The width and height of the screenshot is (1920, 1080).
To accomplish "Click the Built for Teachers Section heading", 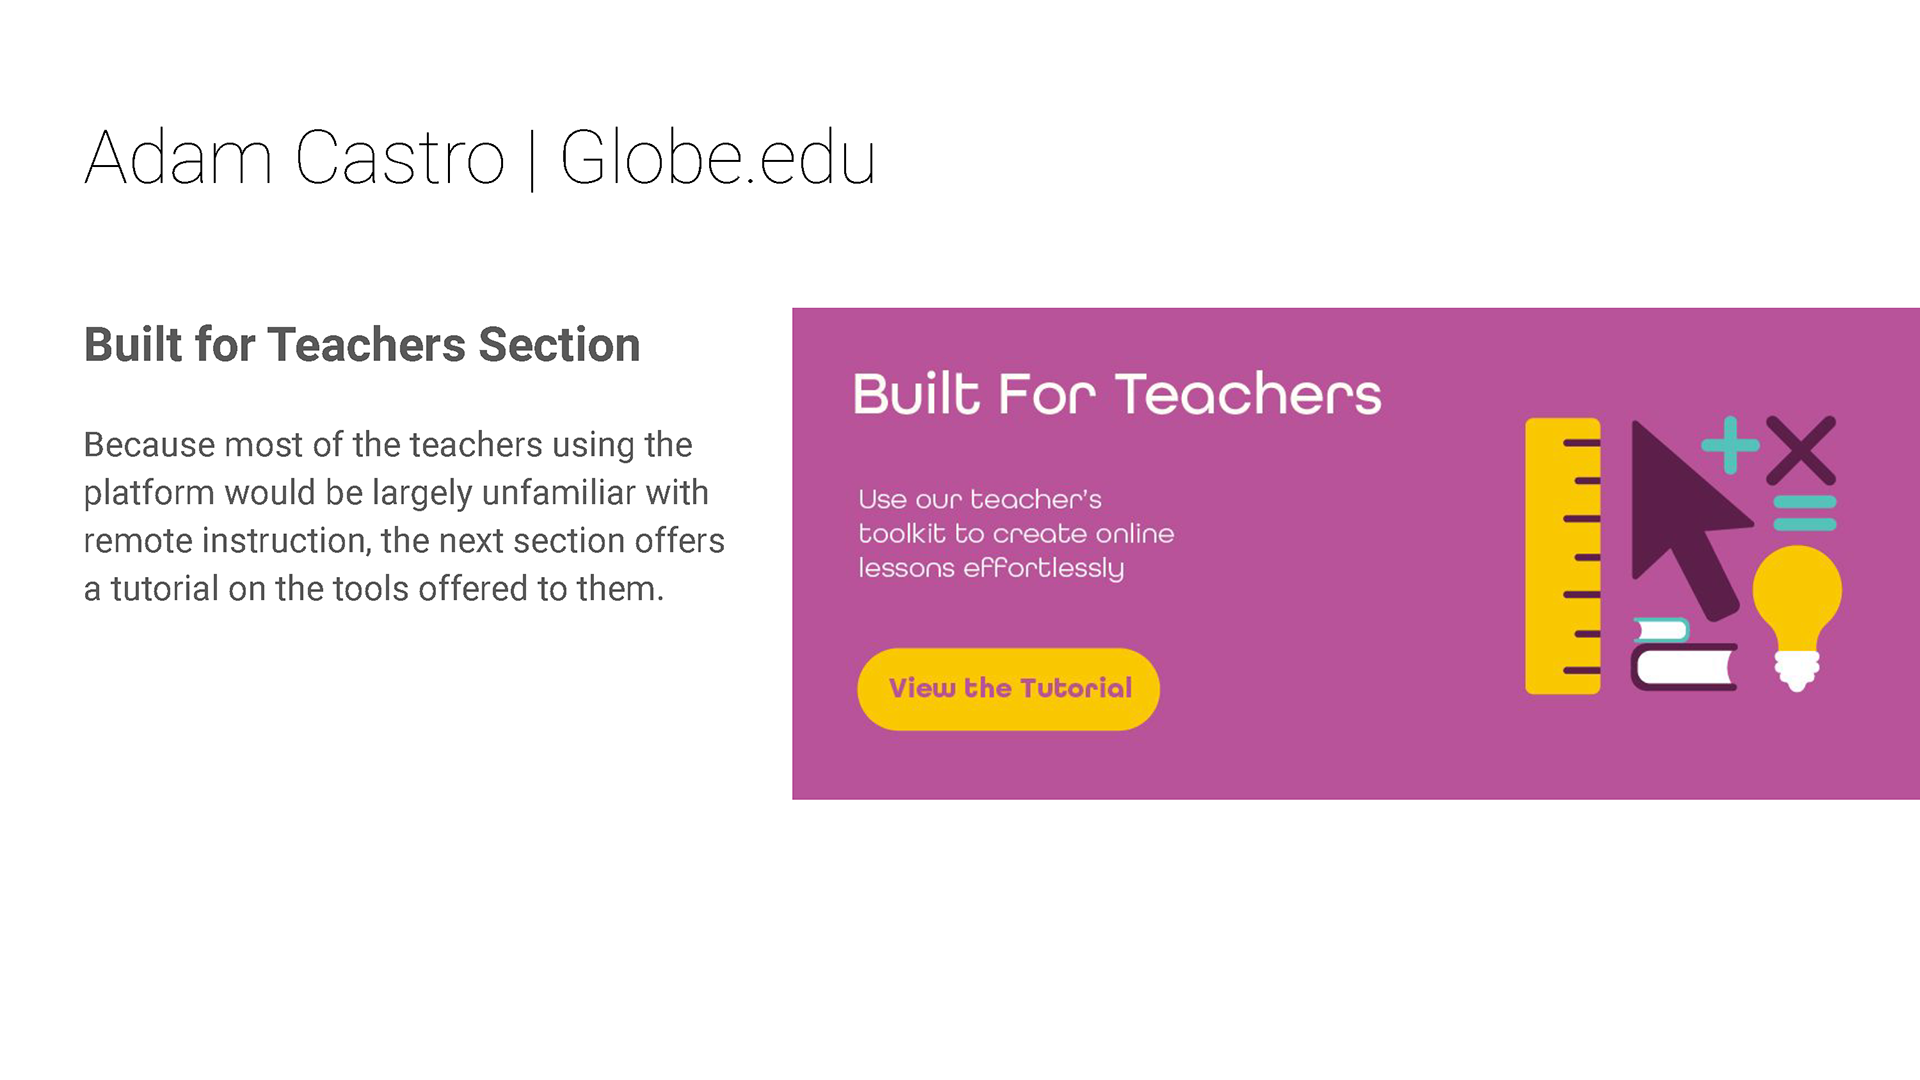I will (362, 345).
